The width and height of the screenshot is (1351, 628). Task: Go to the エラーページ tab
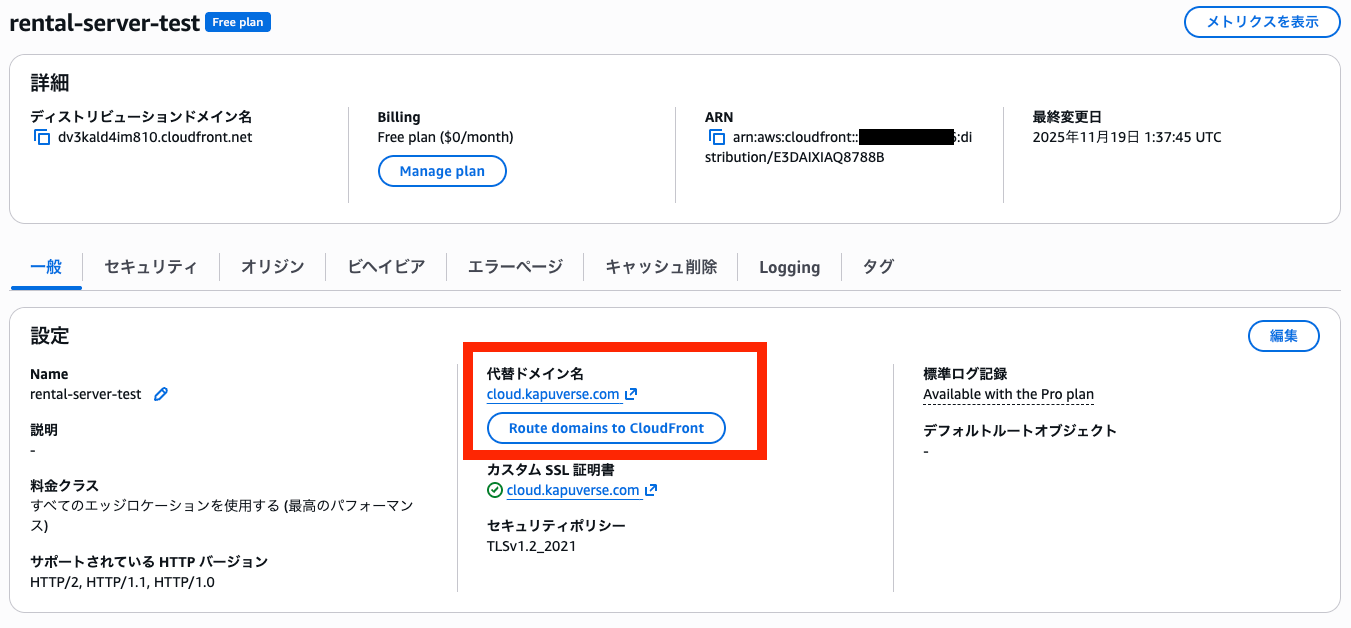[515, 266]
